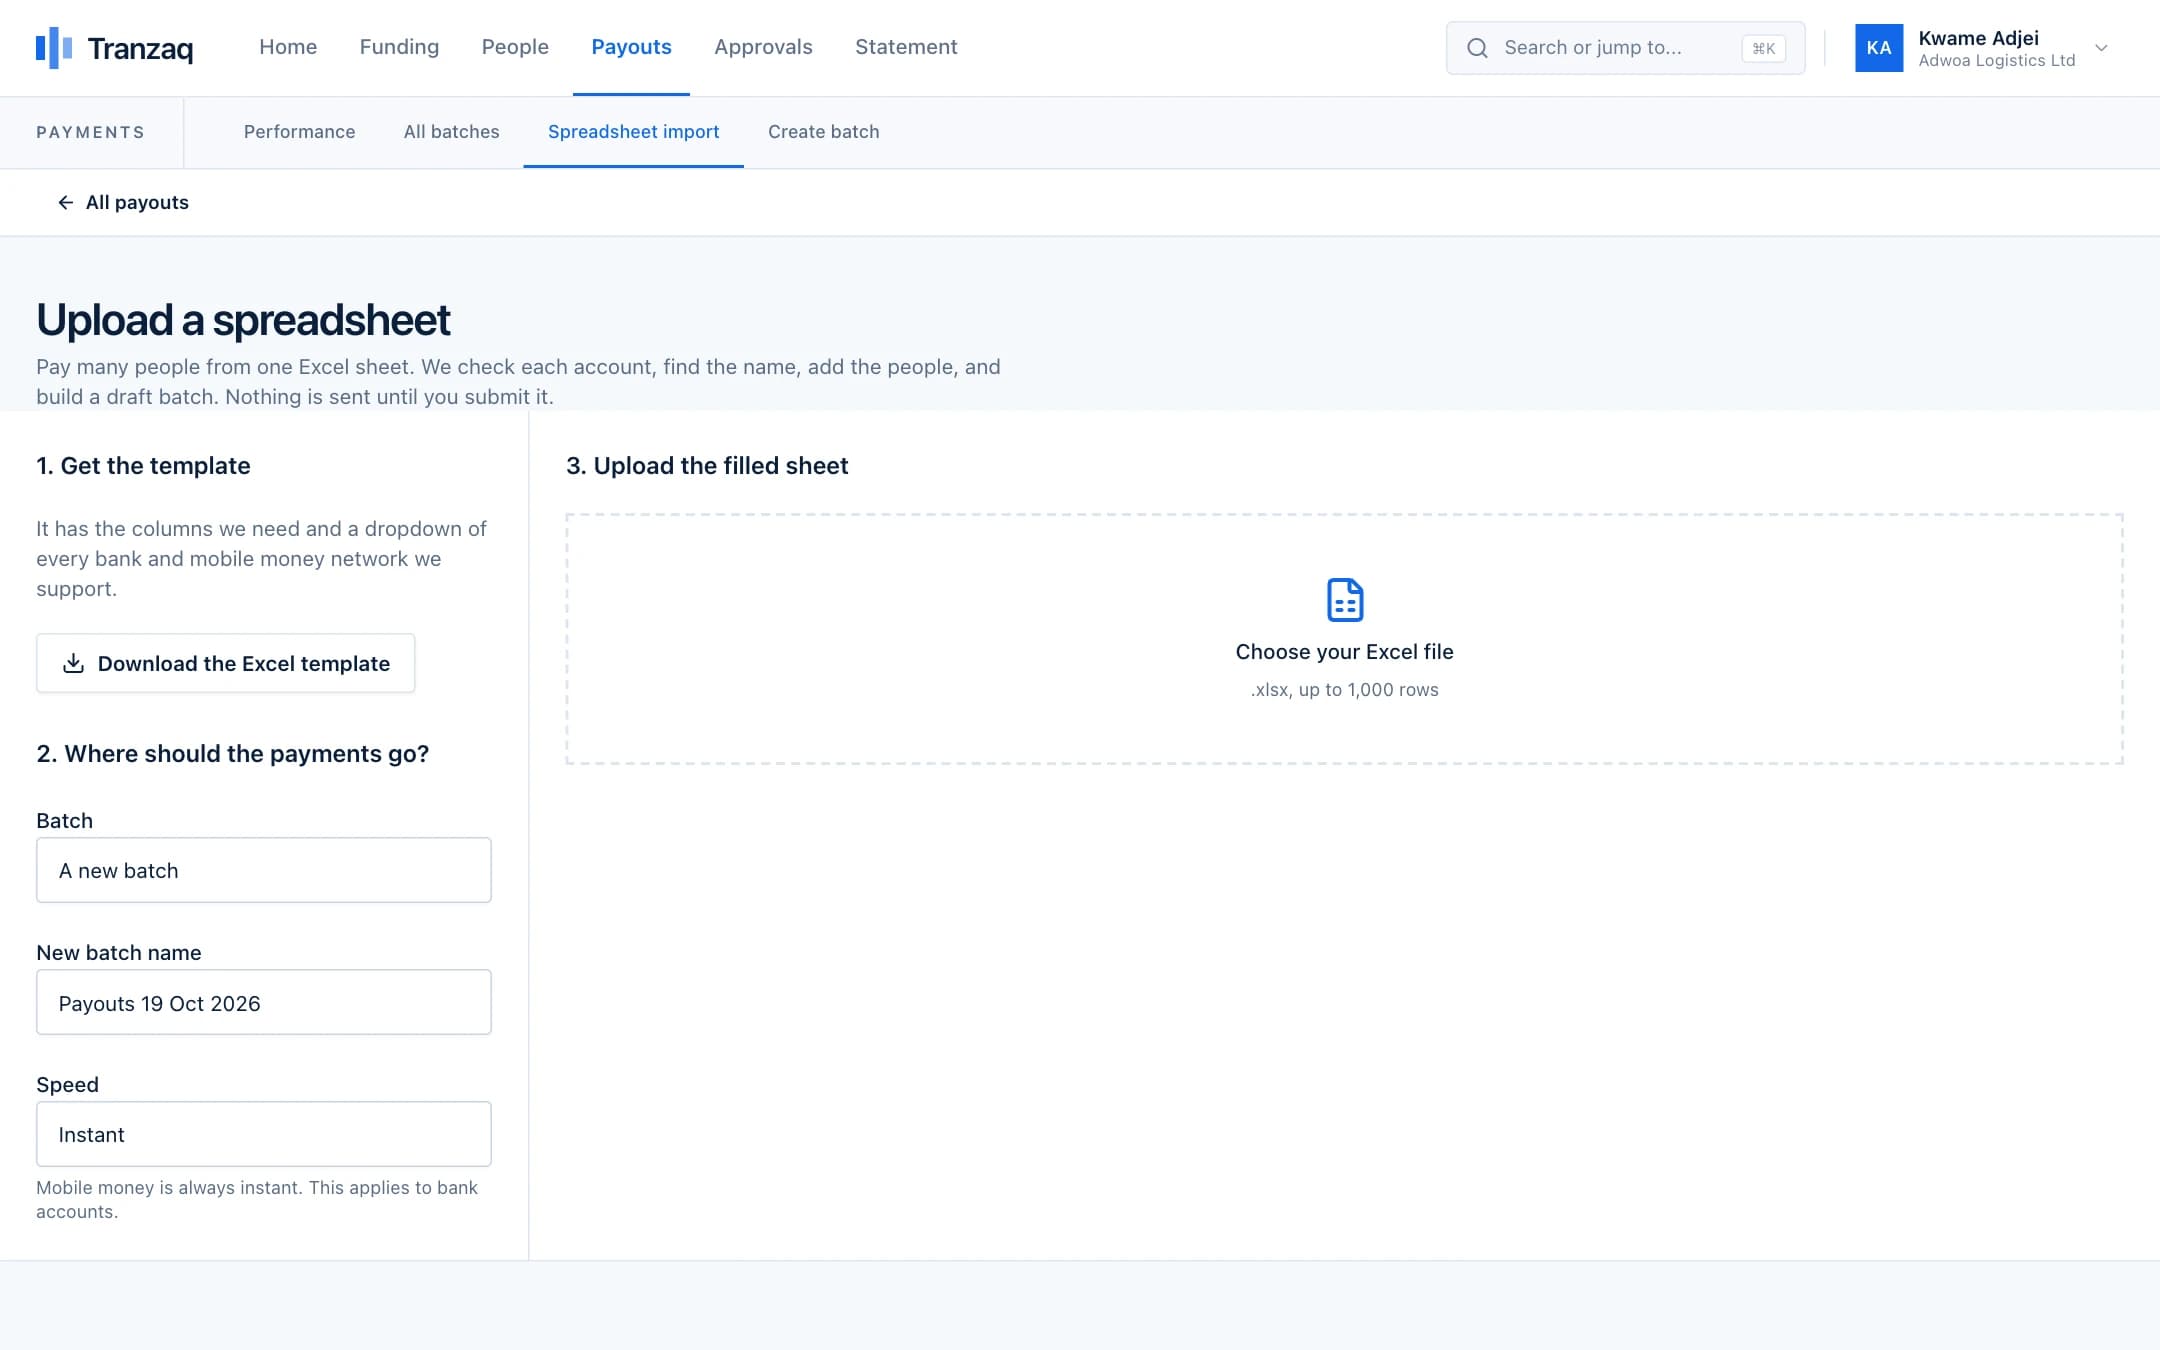Click the 'Upload a spreadsheet' page title
The width and height of the screenshot is (2160, 1350).
(243, 320)
